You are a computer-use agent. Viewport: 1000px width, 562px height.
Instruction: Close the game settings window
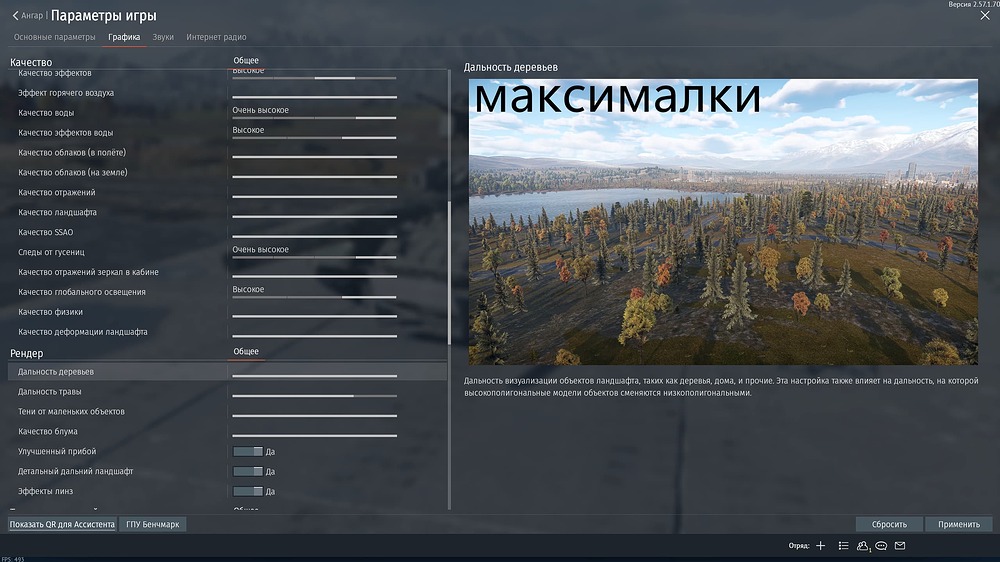(x=985, y=15)
